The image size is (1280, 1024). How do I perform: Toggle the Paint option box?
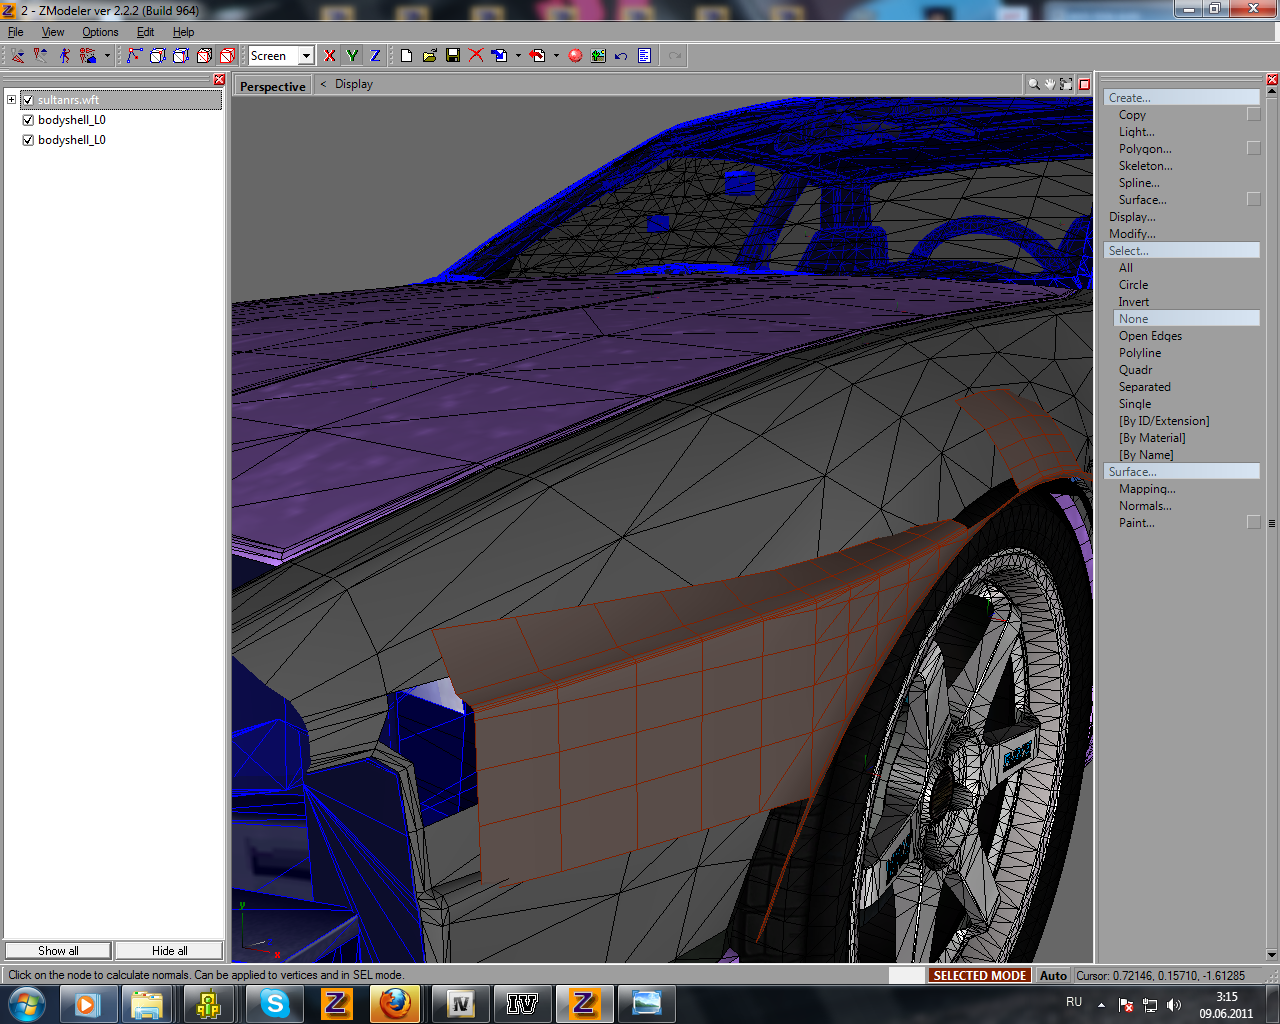pos(1253,522)
